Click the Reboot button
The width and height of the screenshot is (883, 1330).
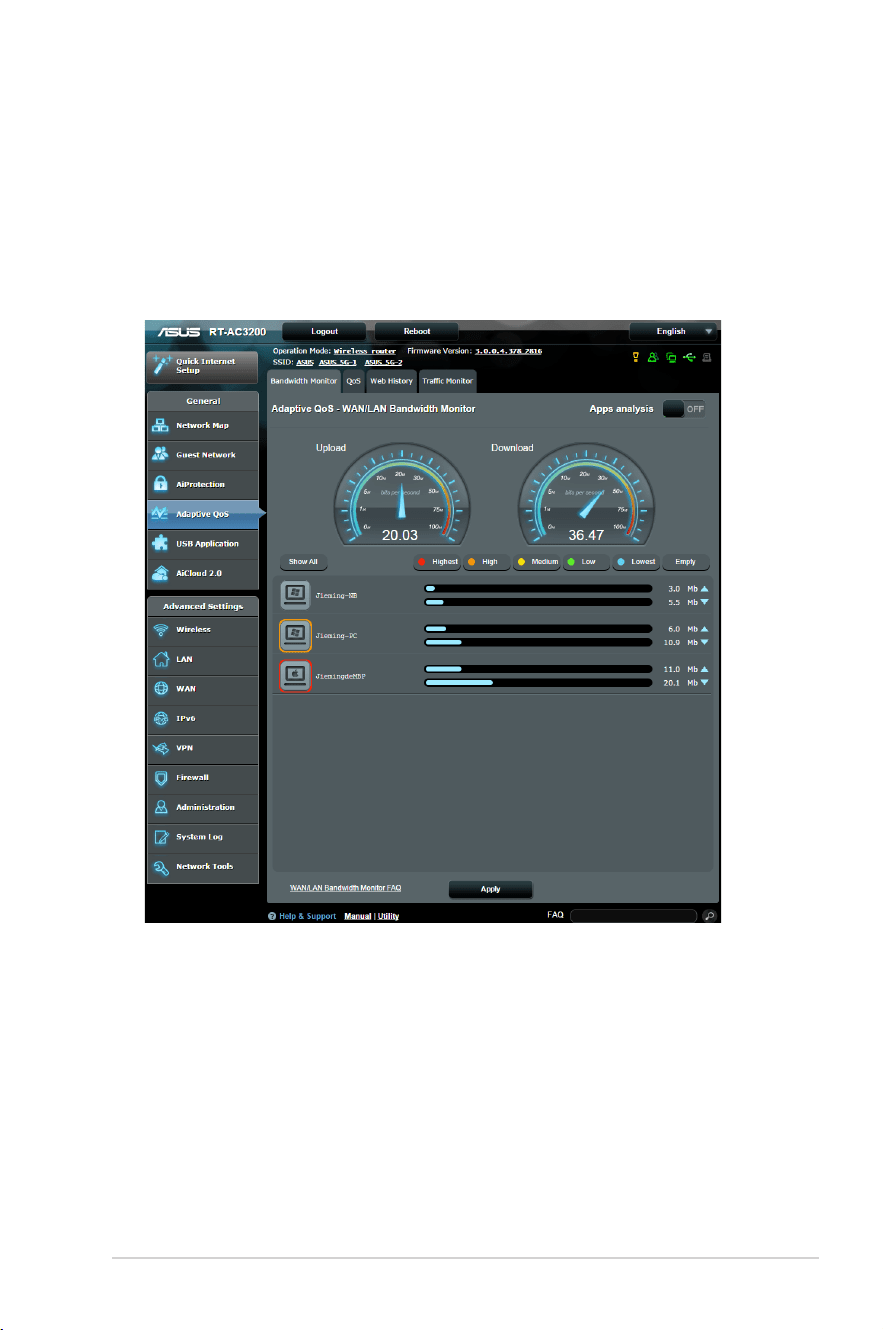(x=417, y=331)
